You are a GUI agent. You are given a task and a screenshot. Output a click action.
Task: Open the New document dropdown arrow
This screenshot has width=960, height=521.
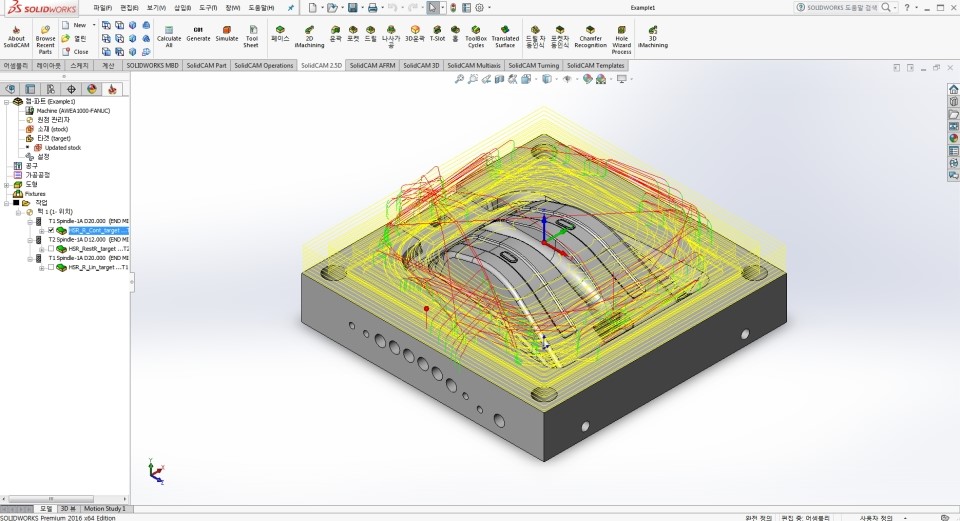[x=323, y=8]
